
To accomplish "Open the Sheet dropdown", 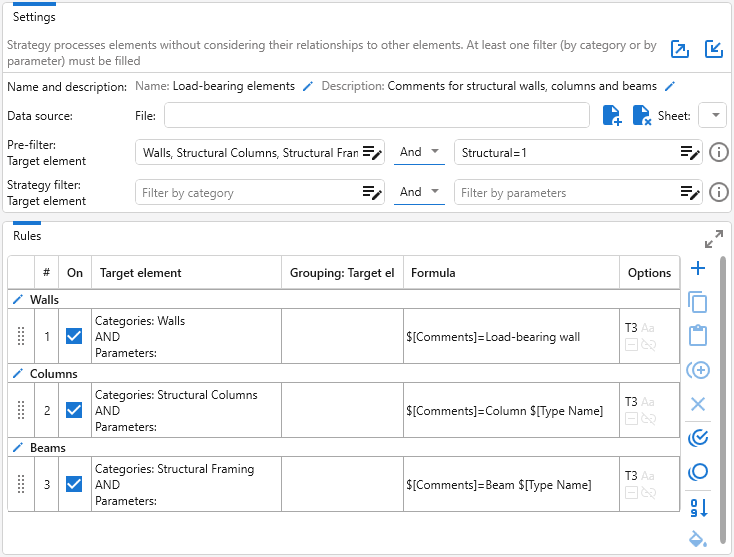I will [x=712, y=115].
